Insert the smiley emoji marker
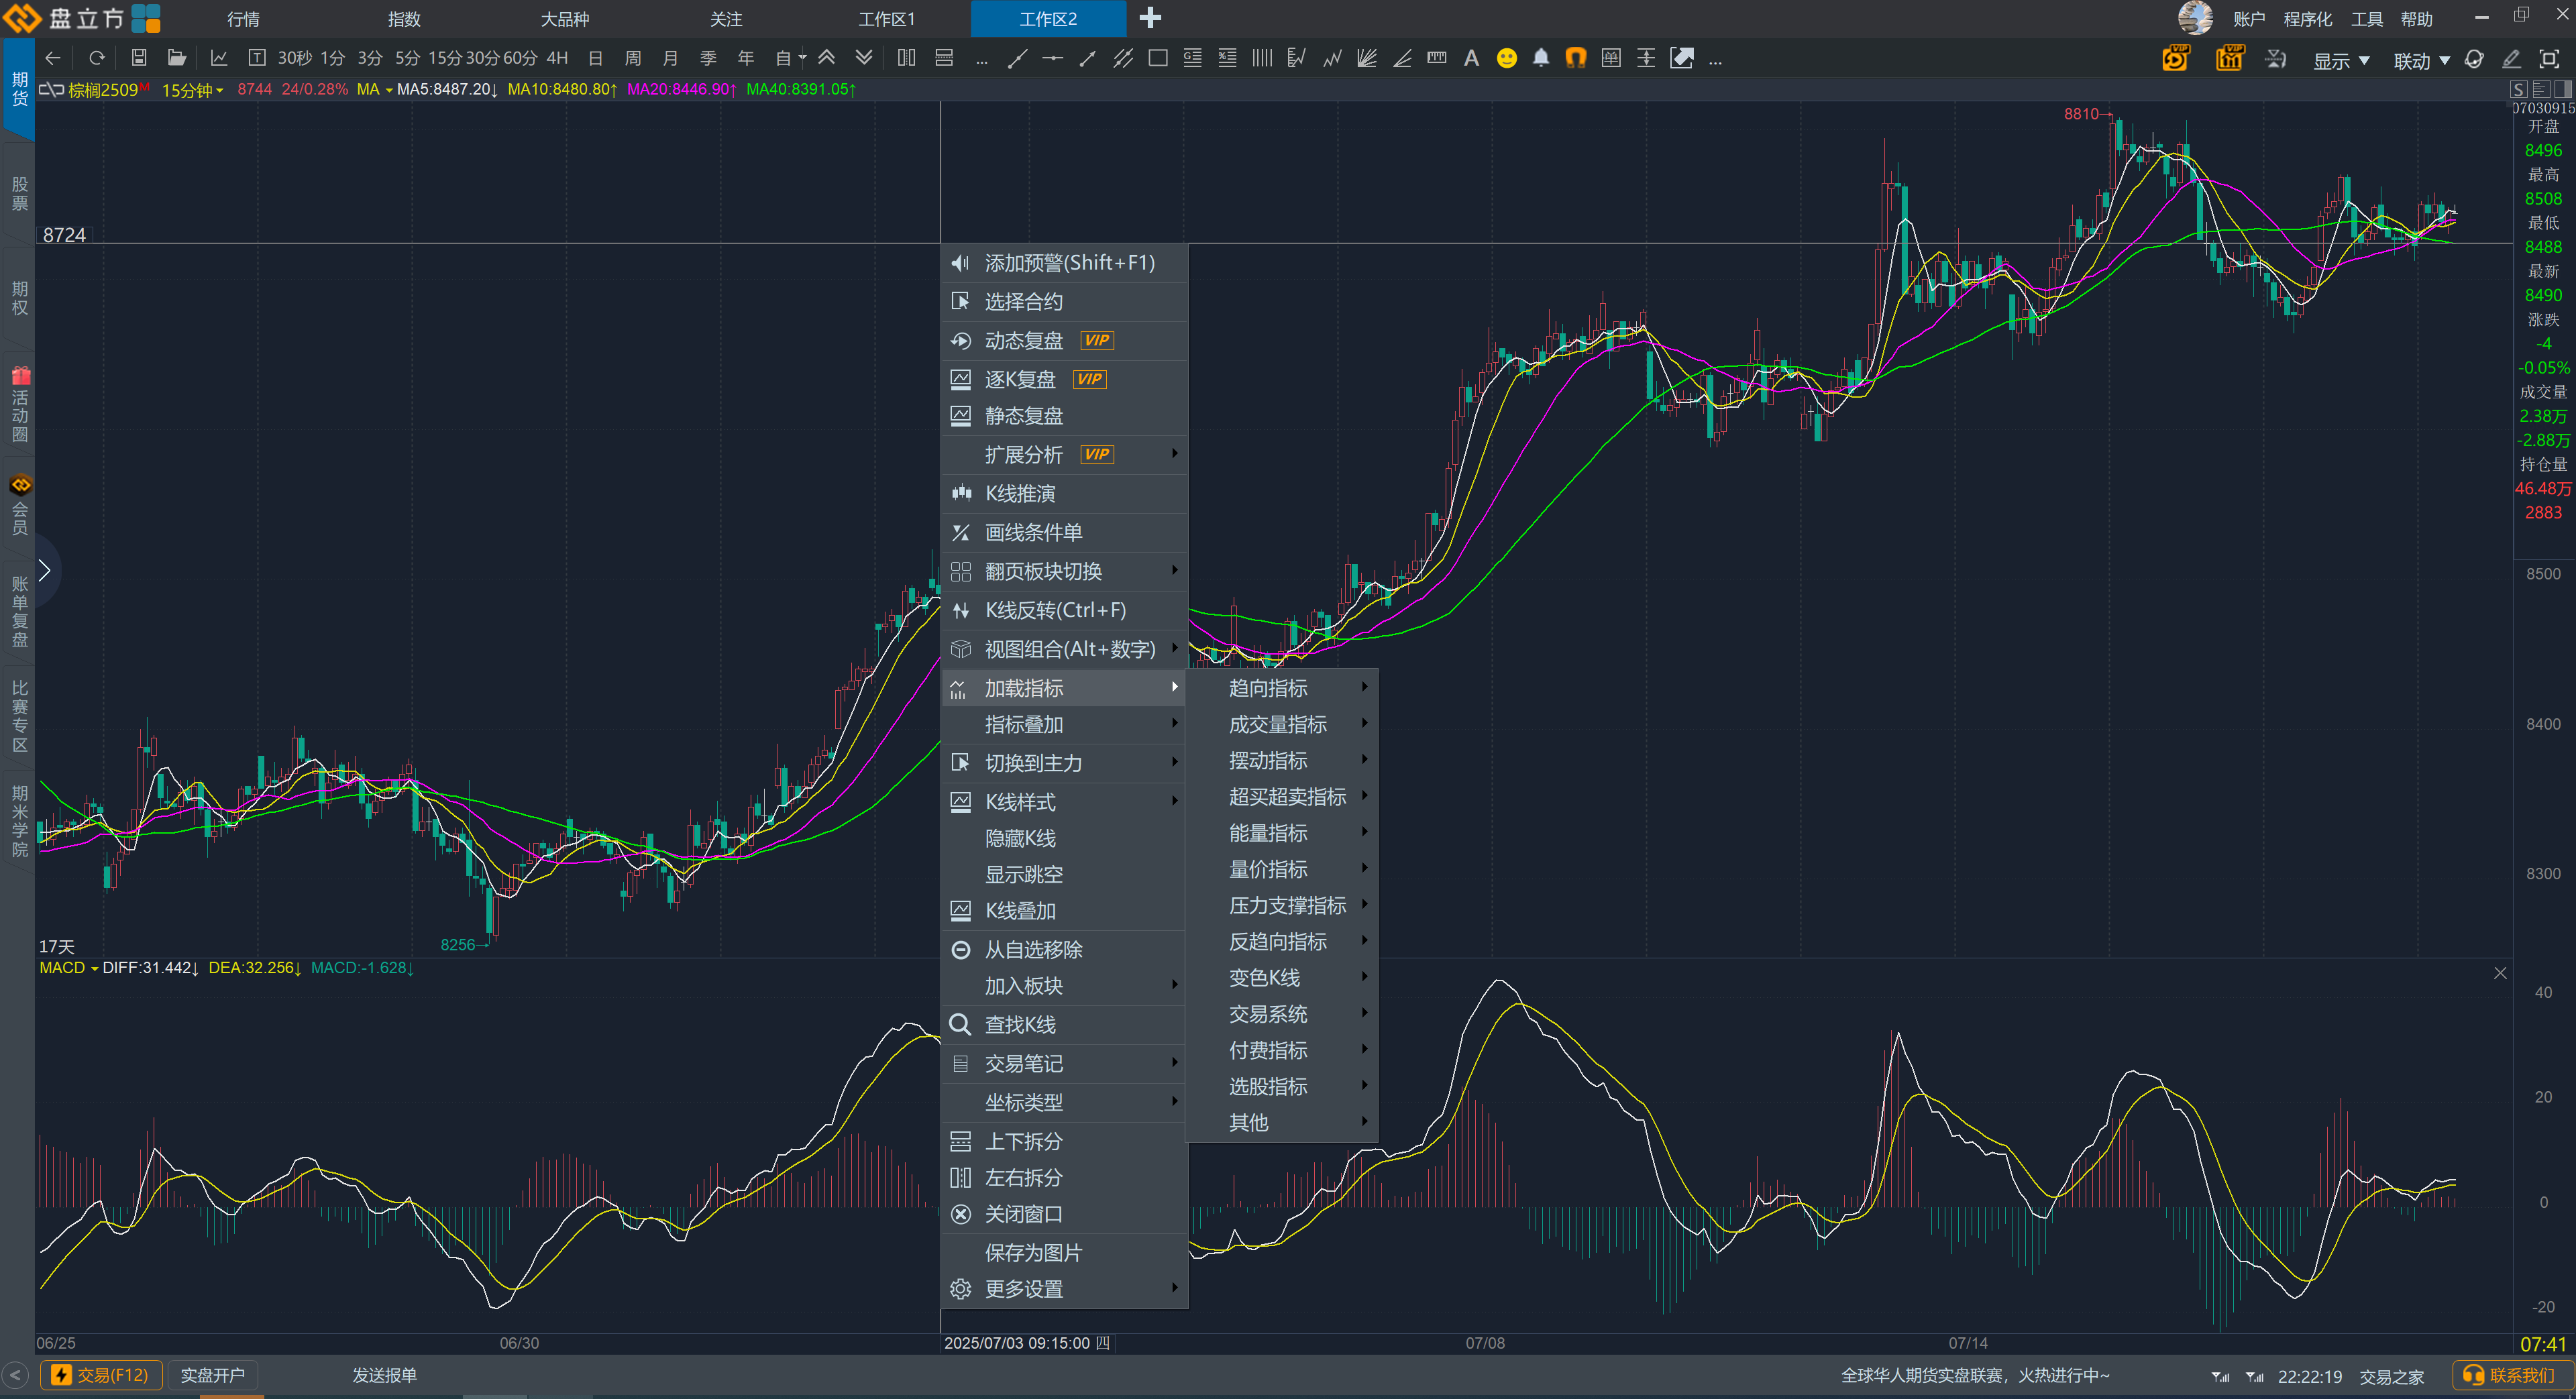The image size is (2576, 1399). click(1506, 58)
